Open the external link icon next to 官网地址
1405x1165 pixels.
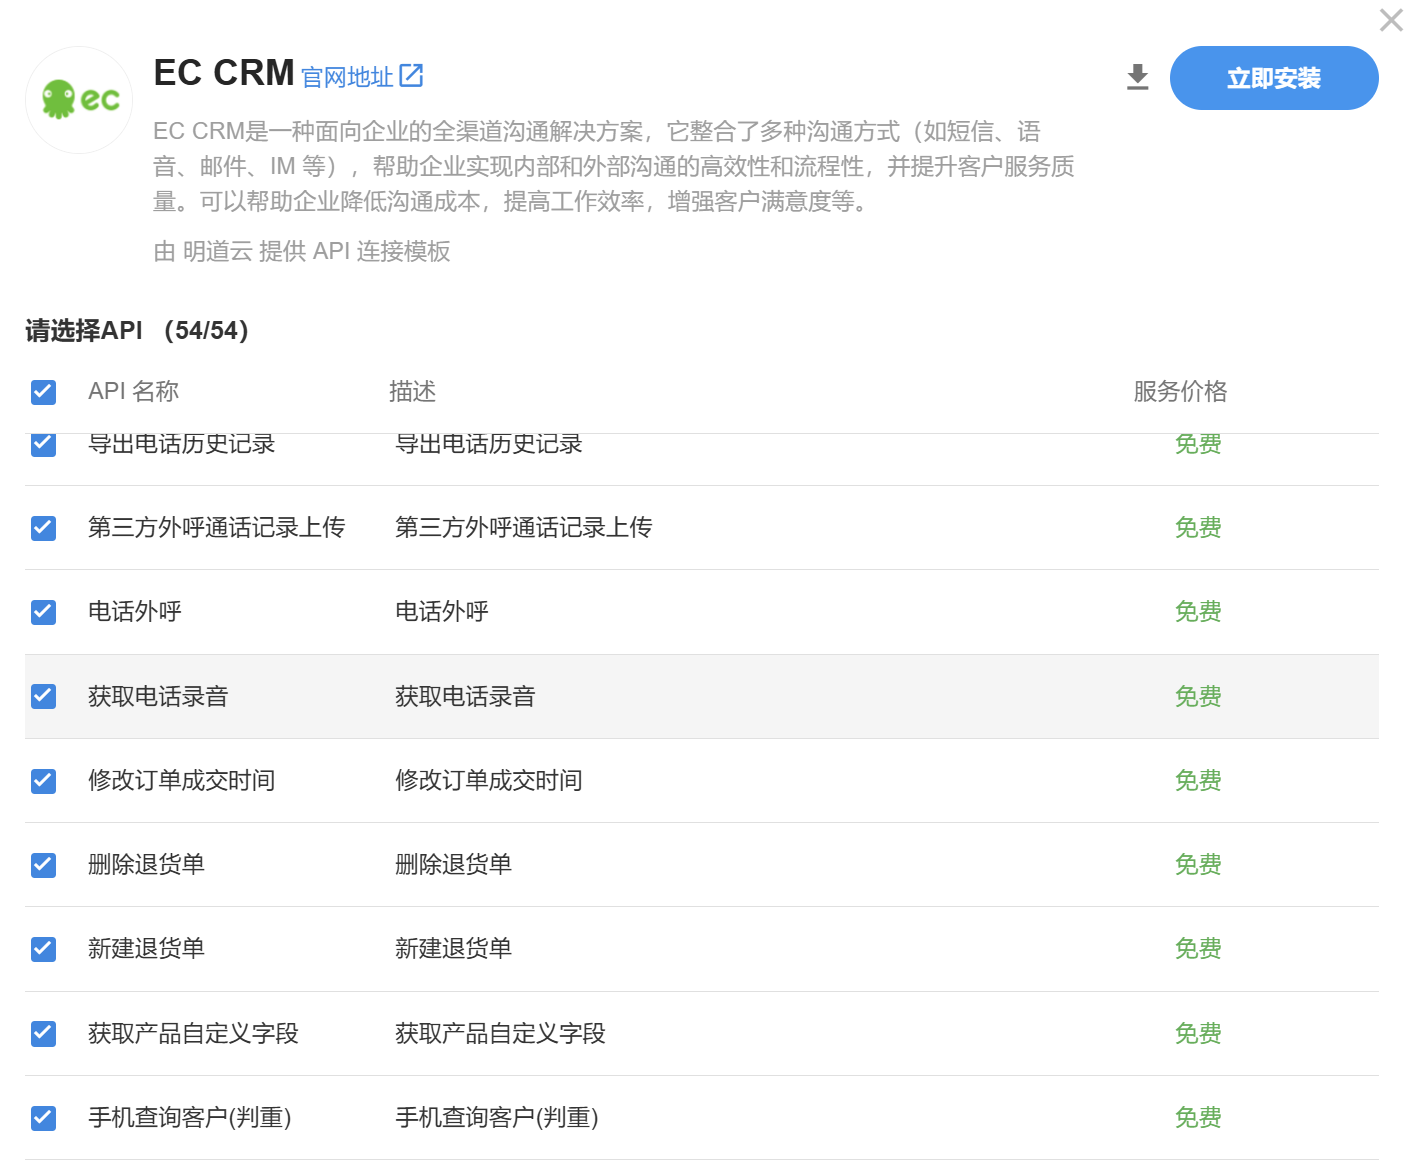(411, 75)
